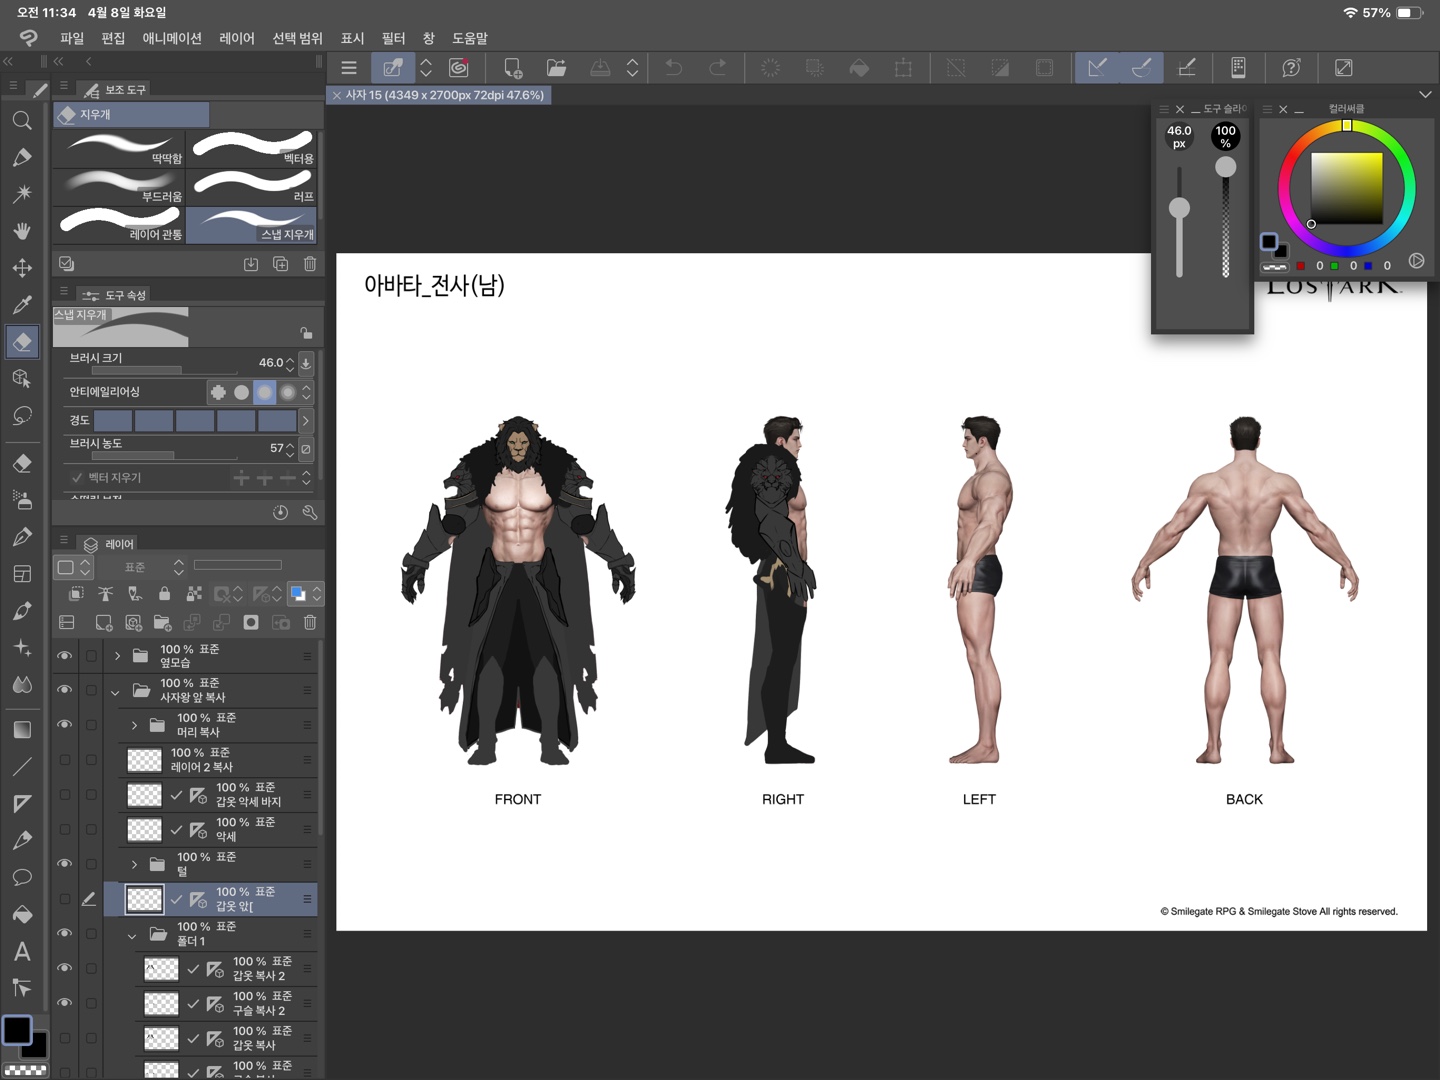Select the Correct line tool
Screen dimensions: 1440x1080
point(22,988)
